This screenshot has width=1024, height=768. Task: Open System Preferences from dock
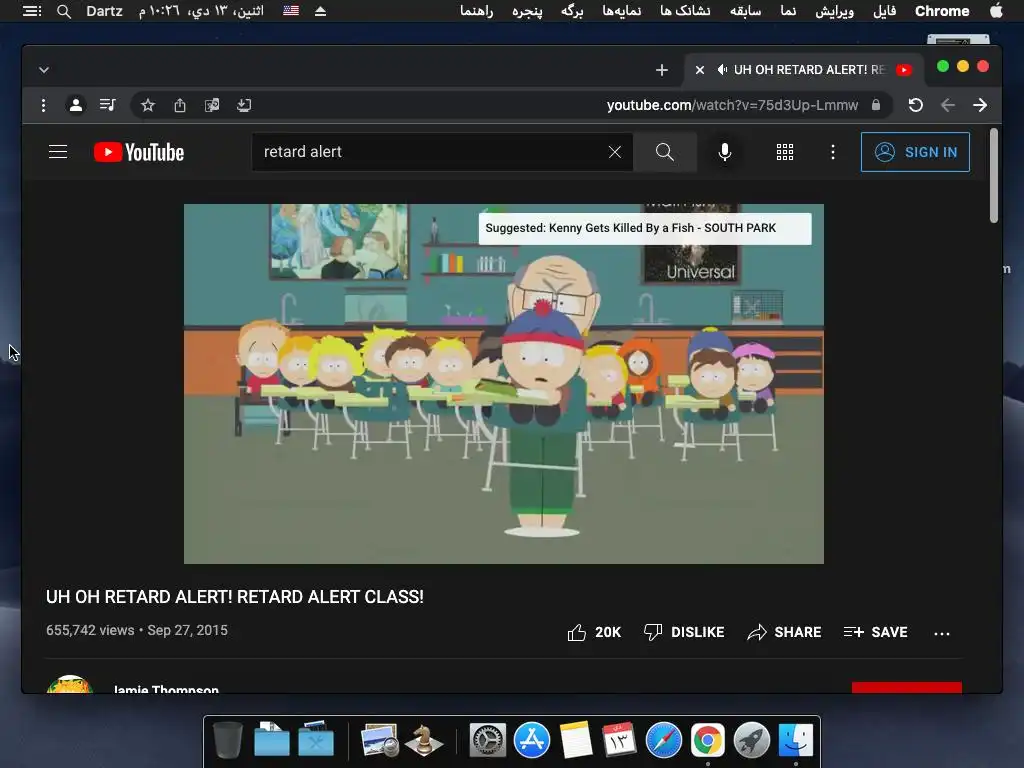(x=488, y=740)
